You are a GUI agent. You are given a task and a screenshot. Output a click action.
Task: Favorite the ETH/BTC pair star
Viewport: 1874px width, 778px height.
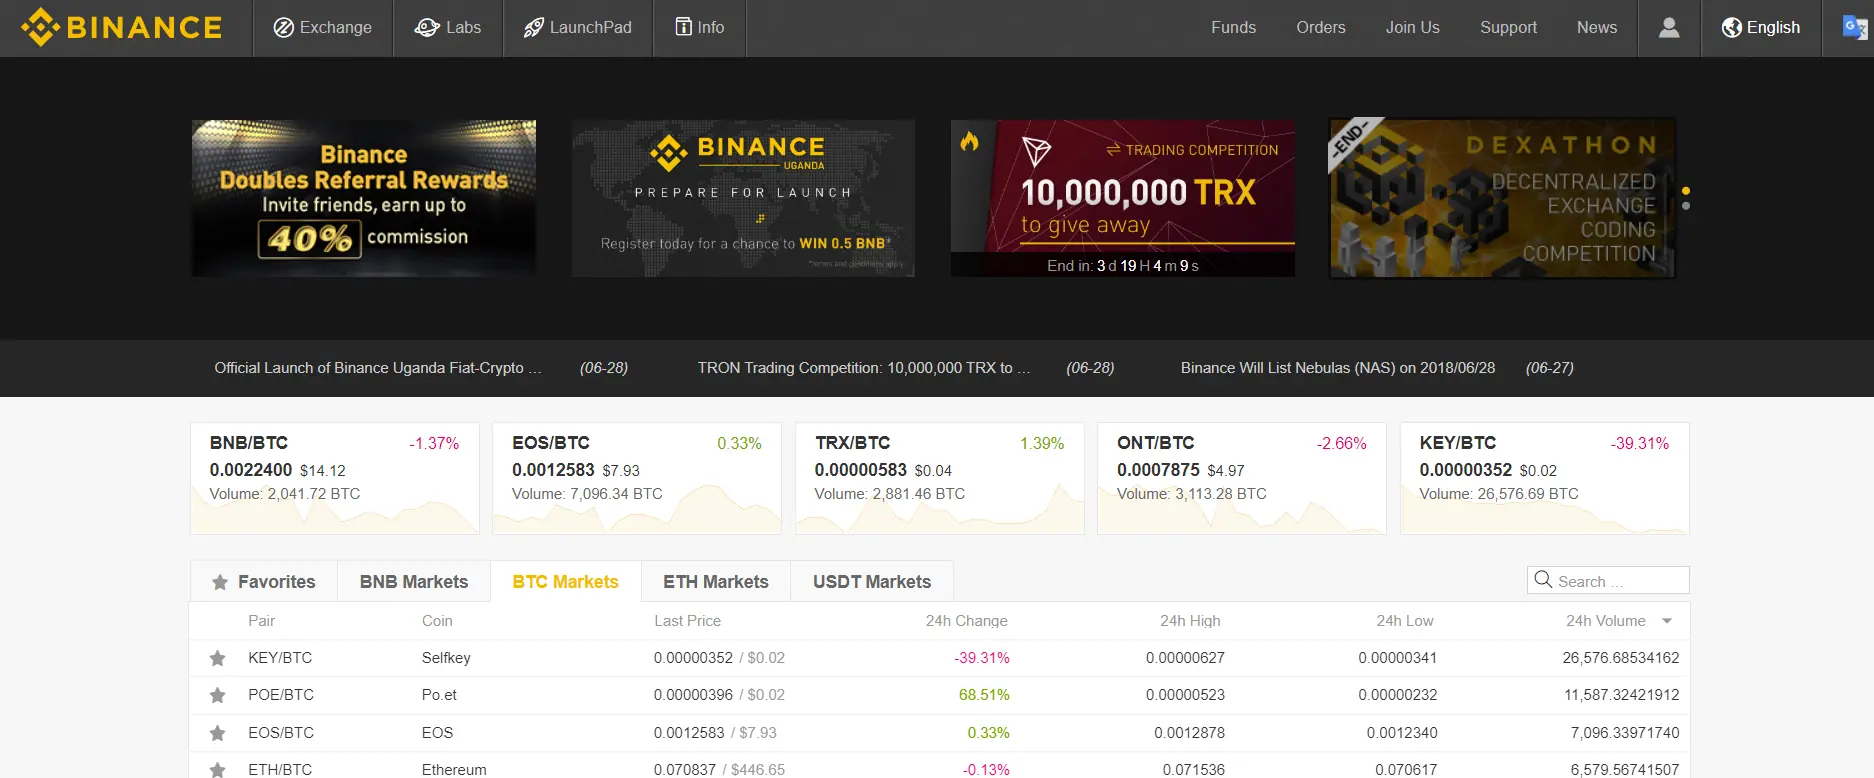[x=217, y=769]
